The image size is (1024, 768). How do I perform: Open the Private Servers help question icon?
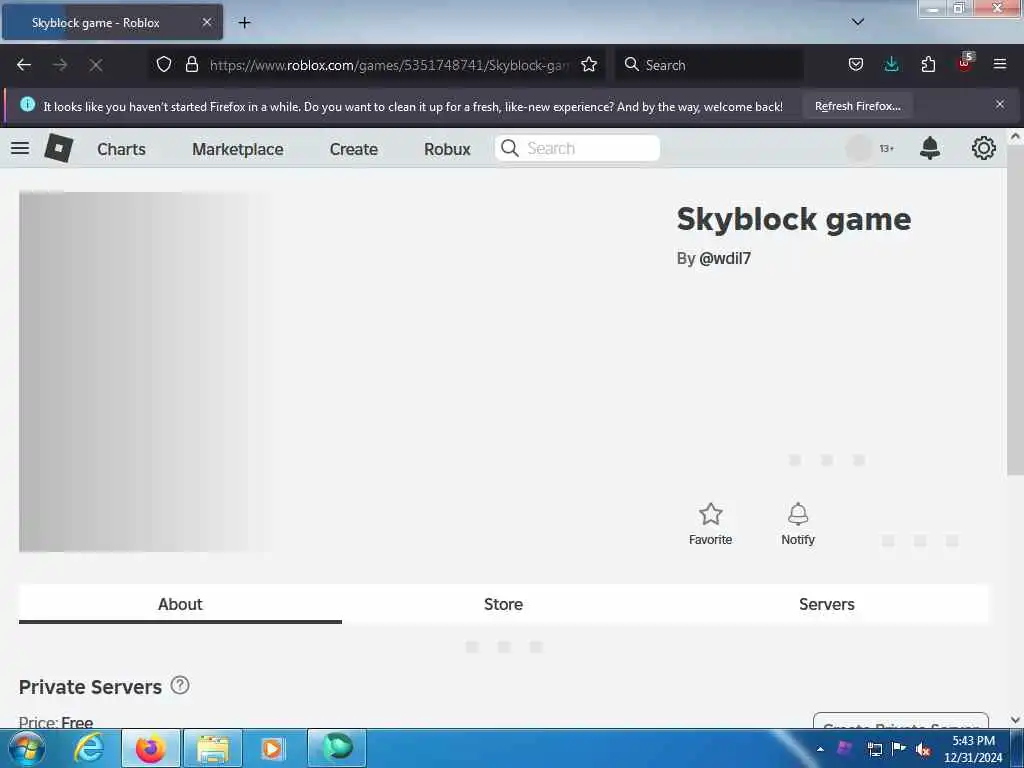pyautogui.click(x=180, y=685)
